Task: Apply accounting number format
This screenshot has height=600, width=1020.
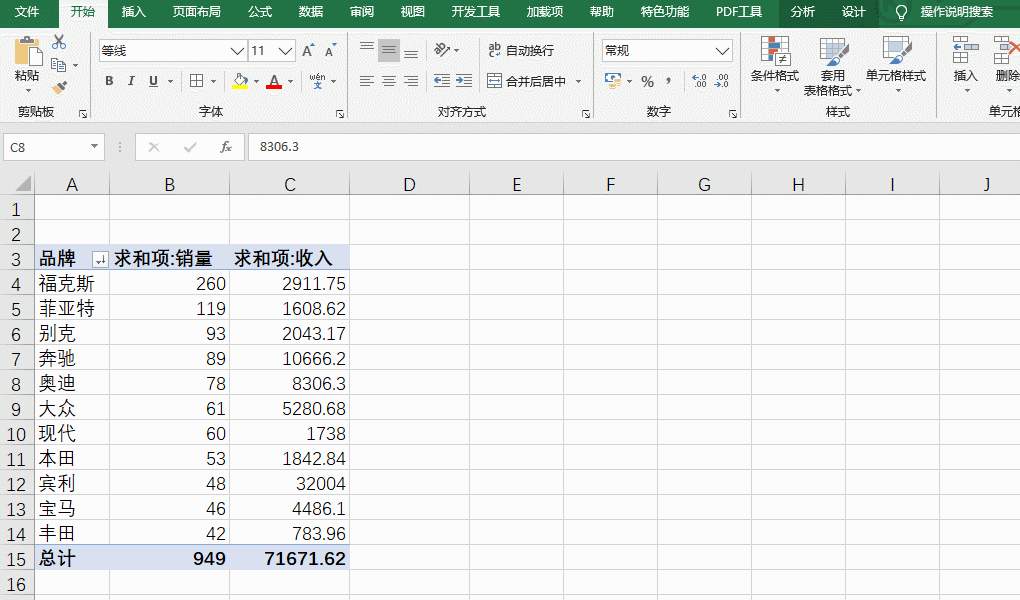Action: [613, 81]
